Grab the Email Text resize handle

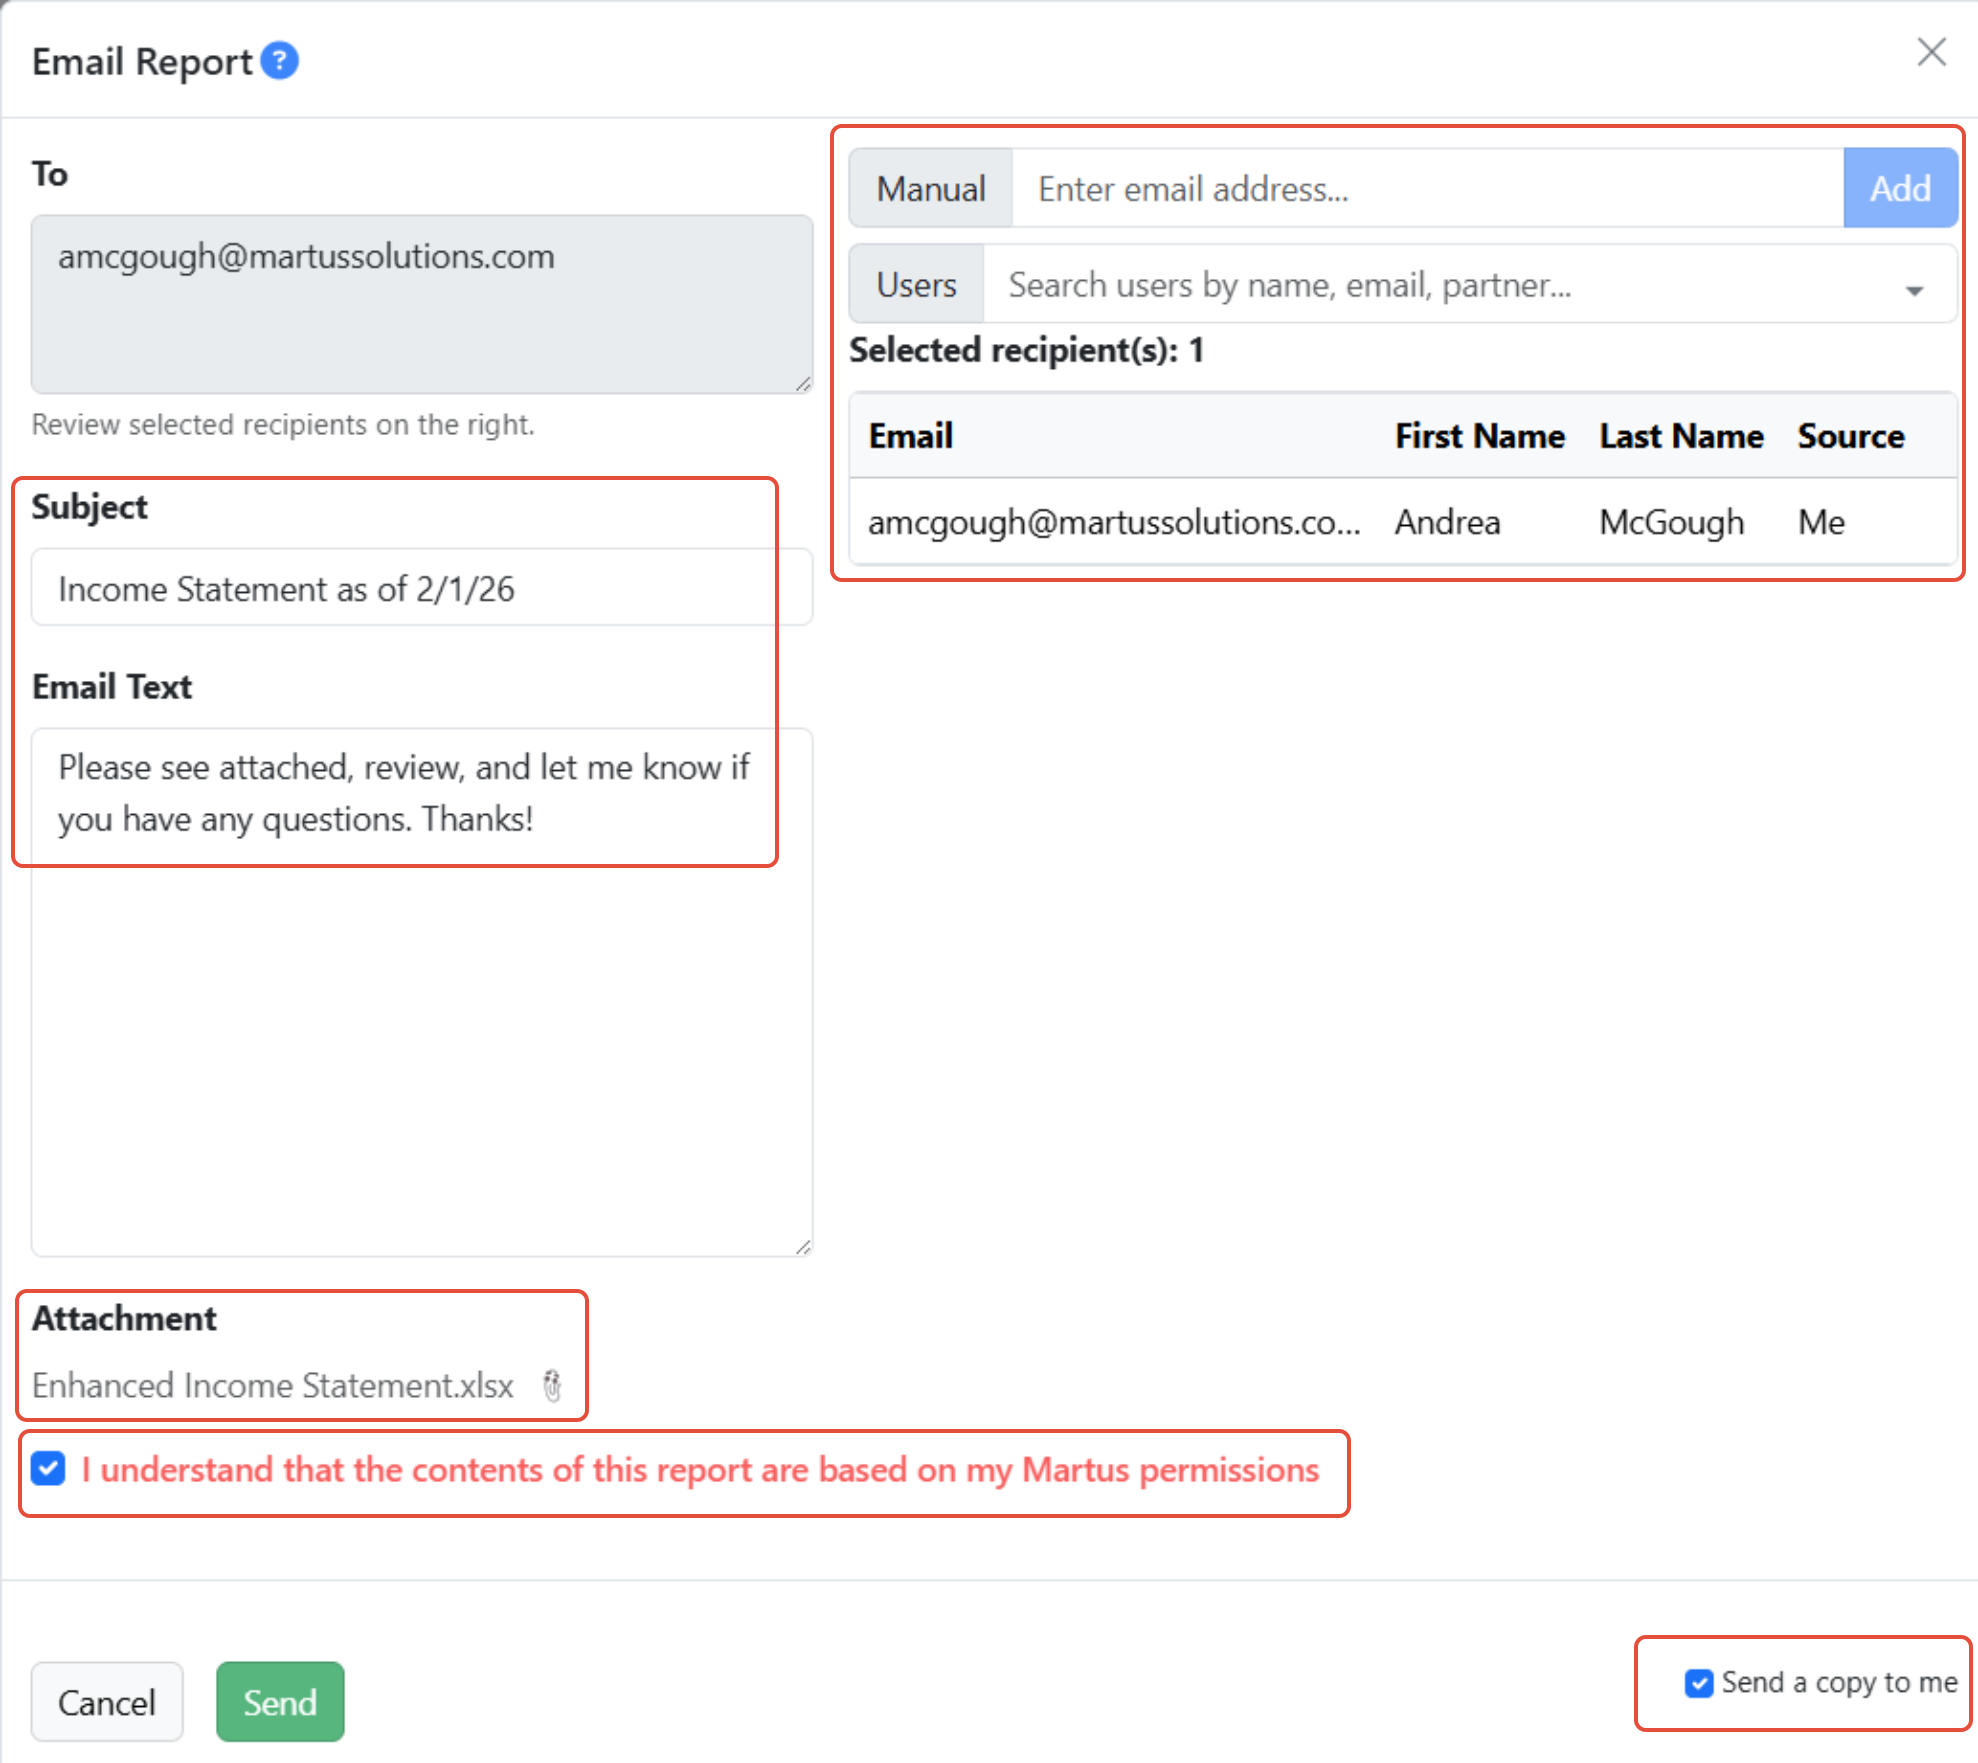(x=803, y=1247)
